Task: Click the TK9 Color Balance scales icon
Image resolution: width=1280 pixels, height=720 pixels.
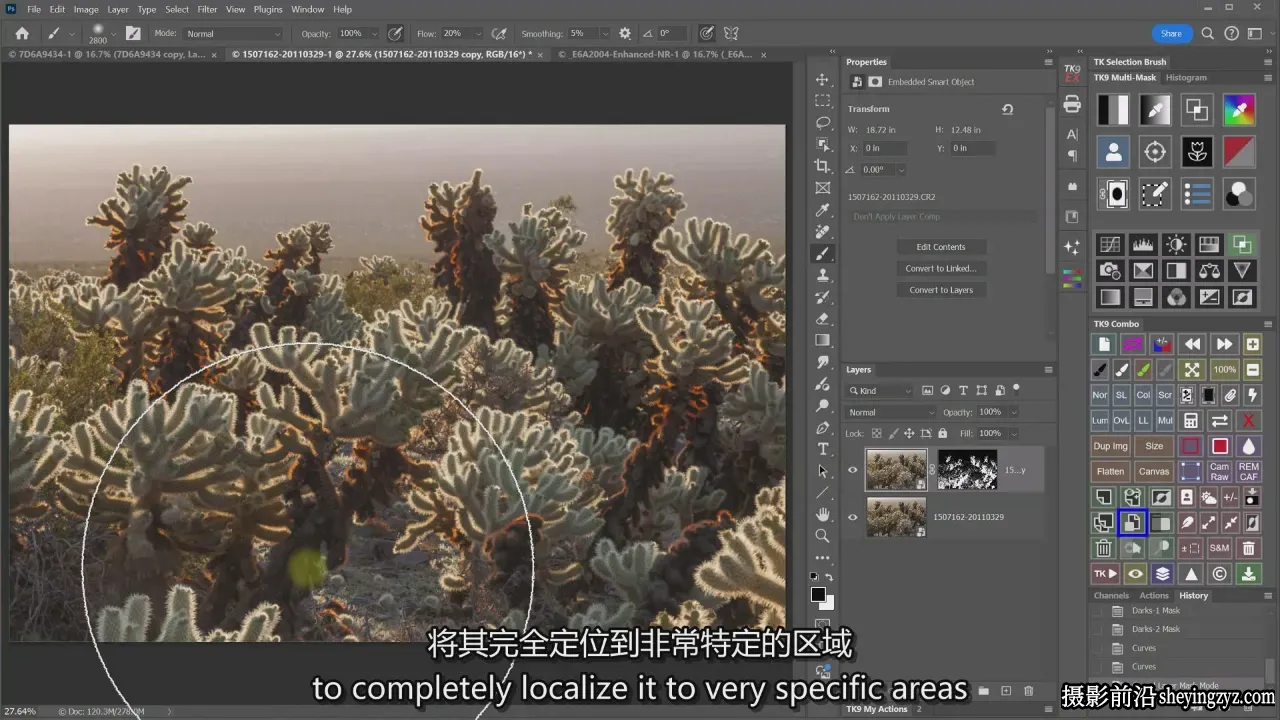Action: pos(1209,270)
